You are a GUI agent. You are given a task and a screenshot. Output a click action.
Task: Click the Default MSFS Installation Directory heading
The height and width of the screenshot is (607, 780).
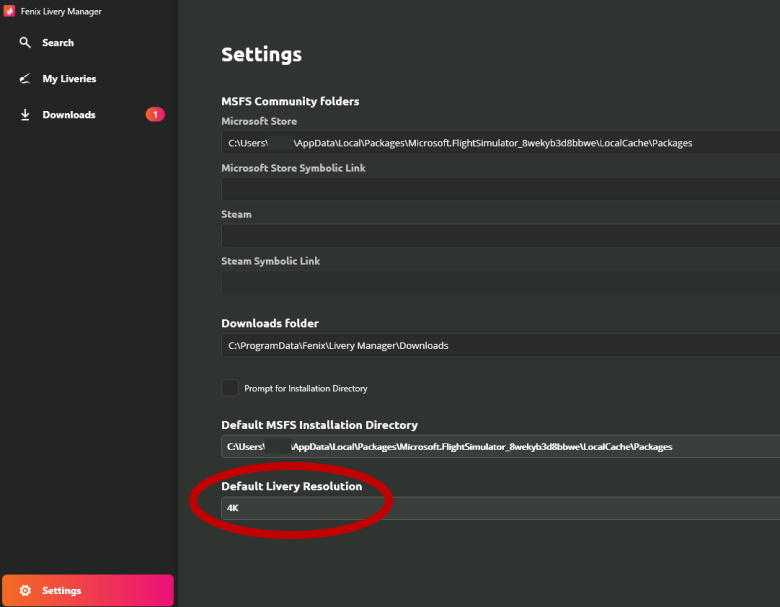click(319, 425)
